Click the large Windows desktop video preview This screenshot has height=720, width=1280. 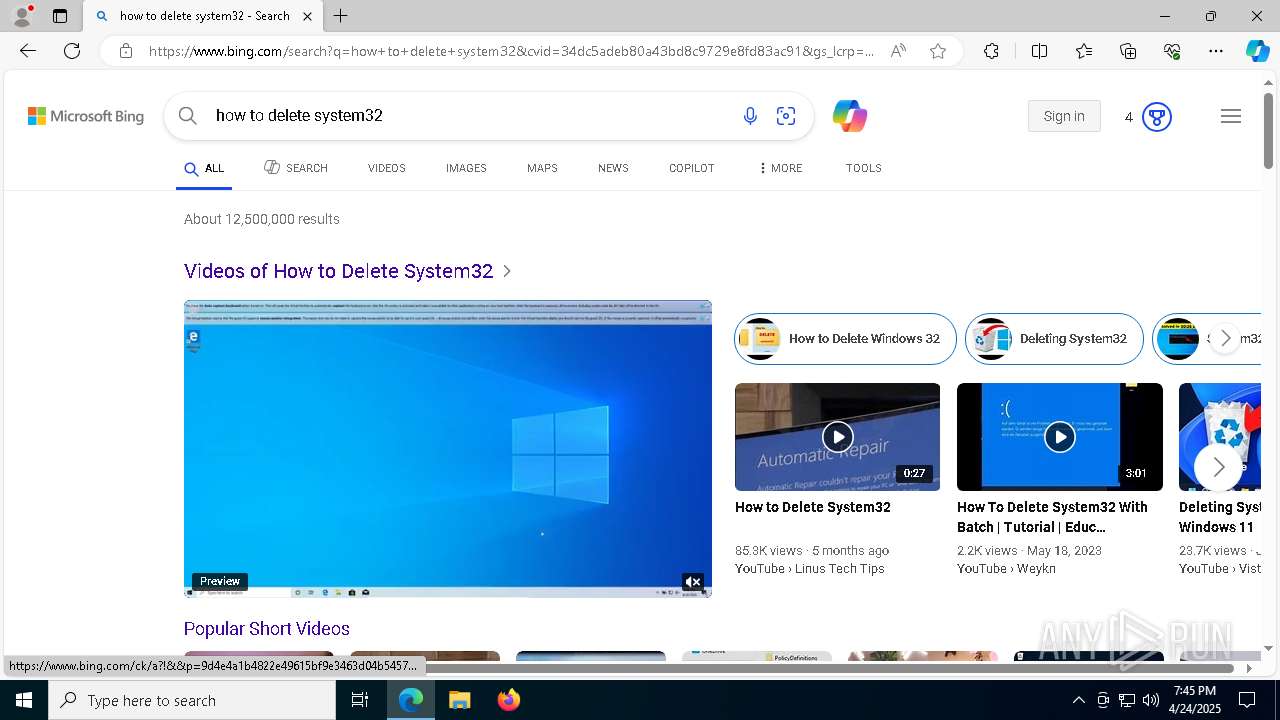click(x=448, y=449)
